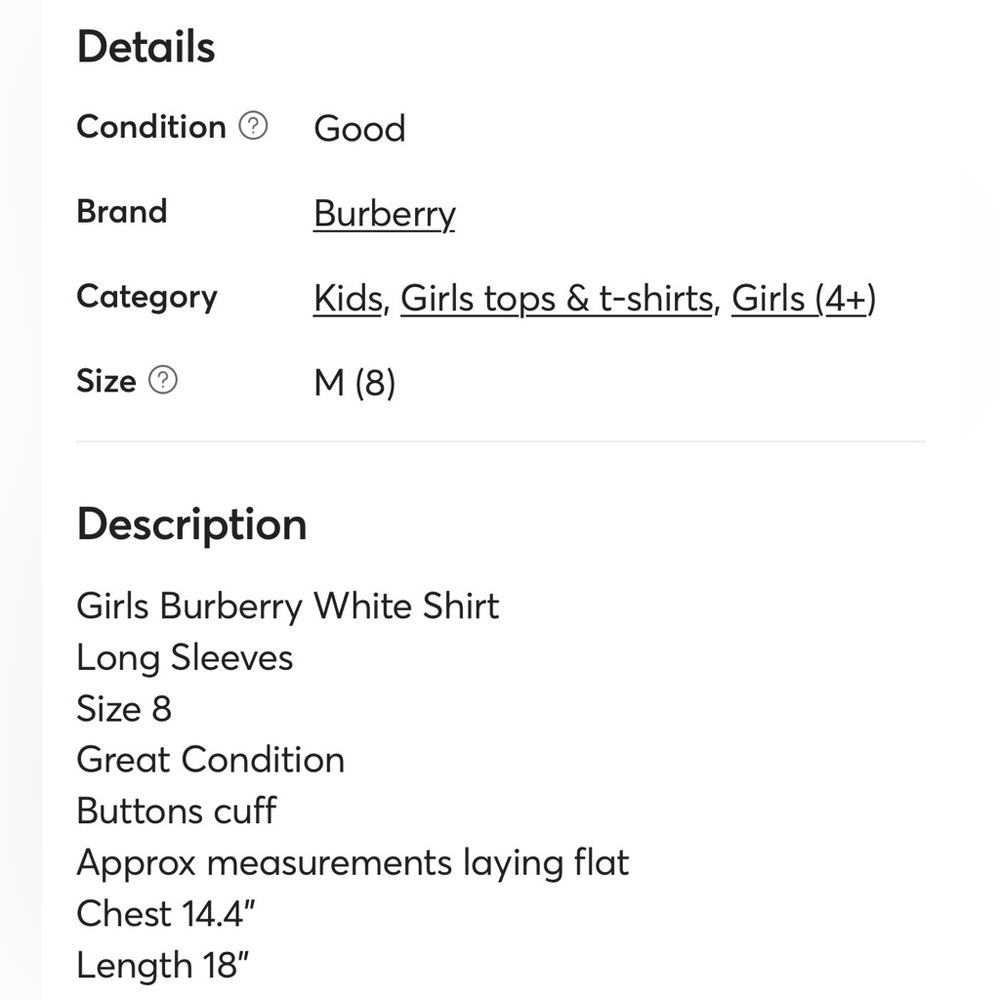
Task: Click the Details section heading
Action: point(146,47)
